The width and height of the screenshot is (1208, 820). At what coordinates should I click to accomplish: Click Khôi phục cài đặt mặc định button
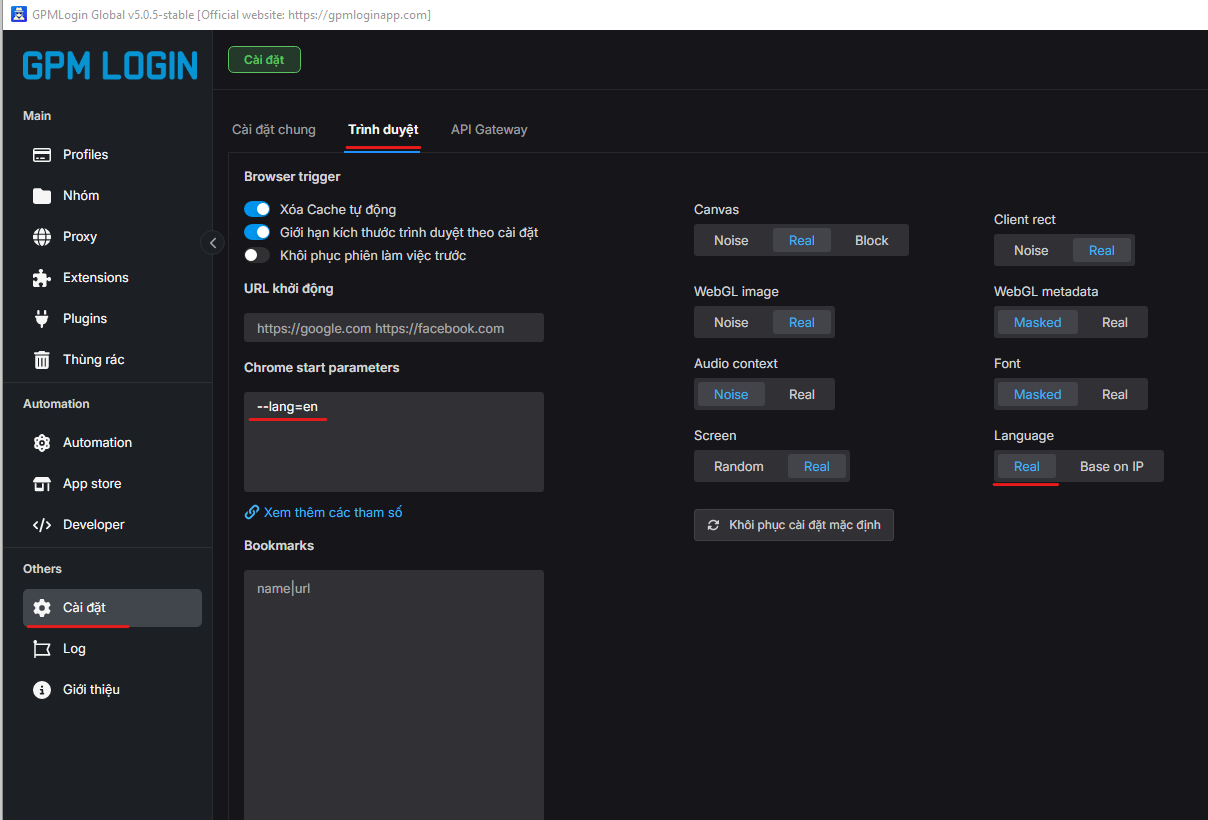(x=794, y=525)
